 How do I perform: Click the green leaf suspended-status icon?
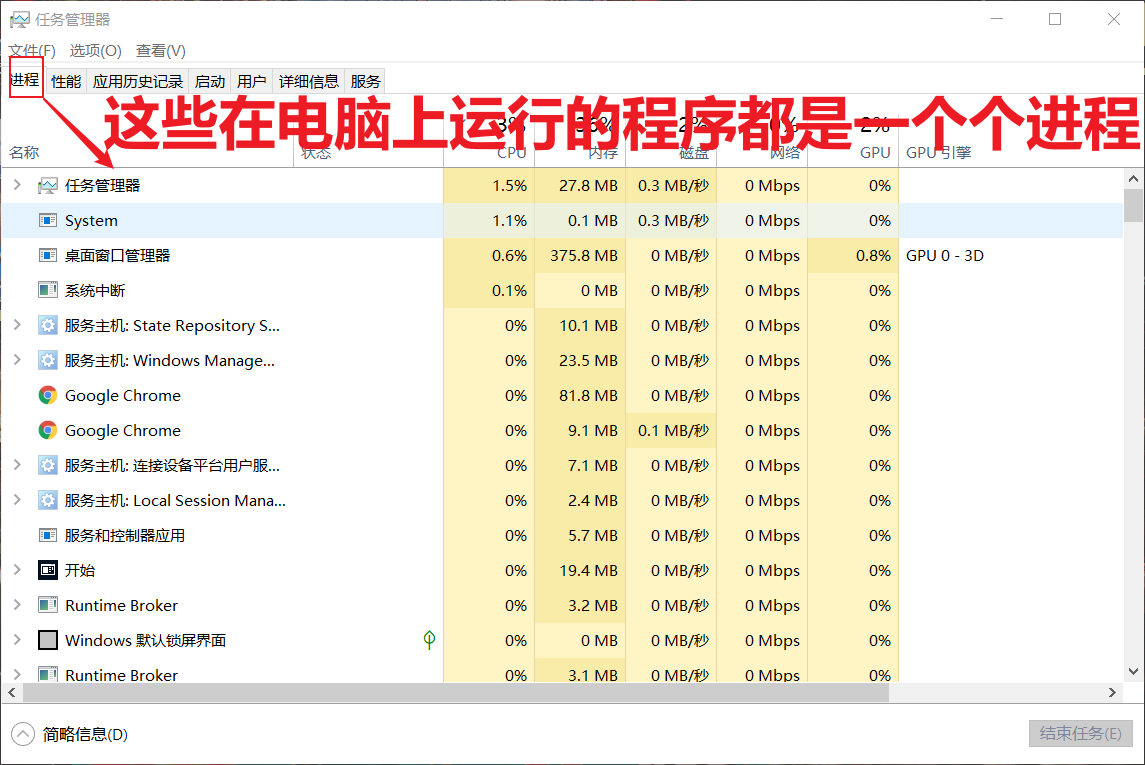[x=429, y=640]
